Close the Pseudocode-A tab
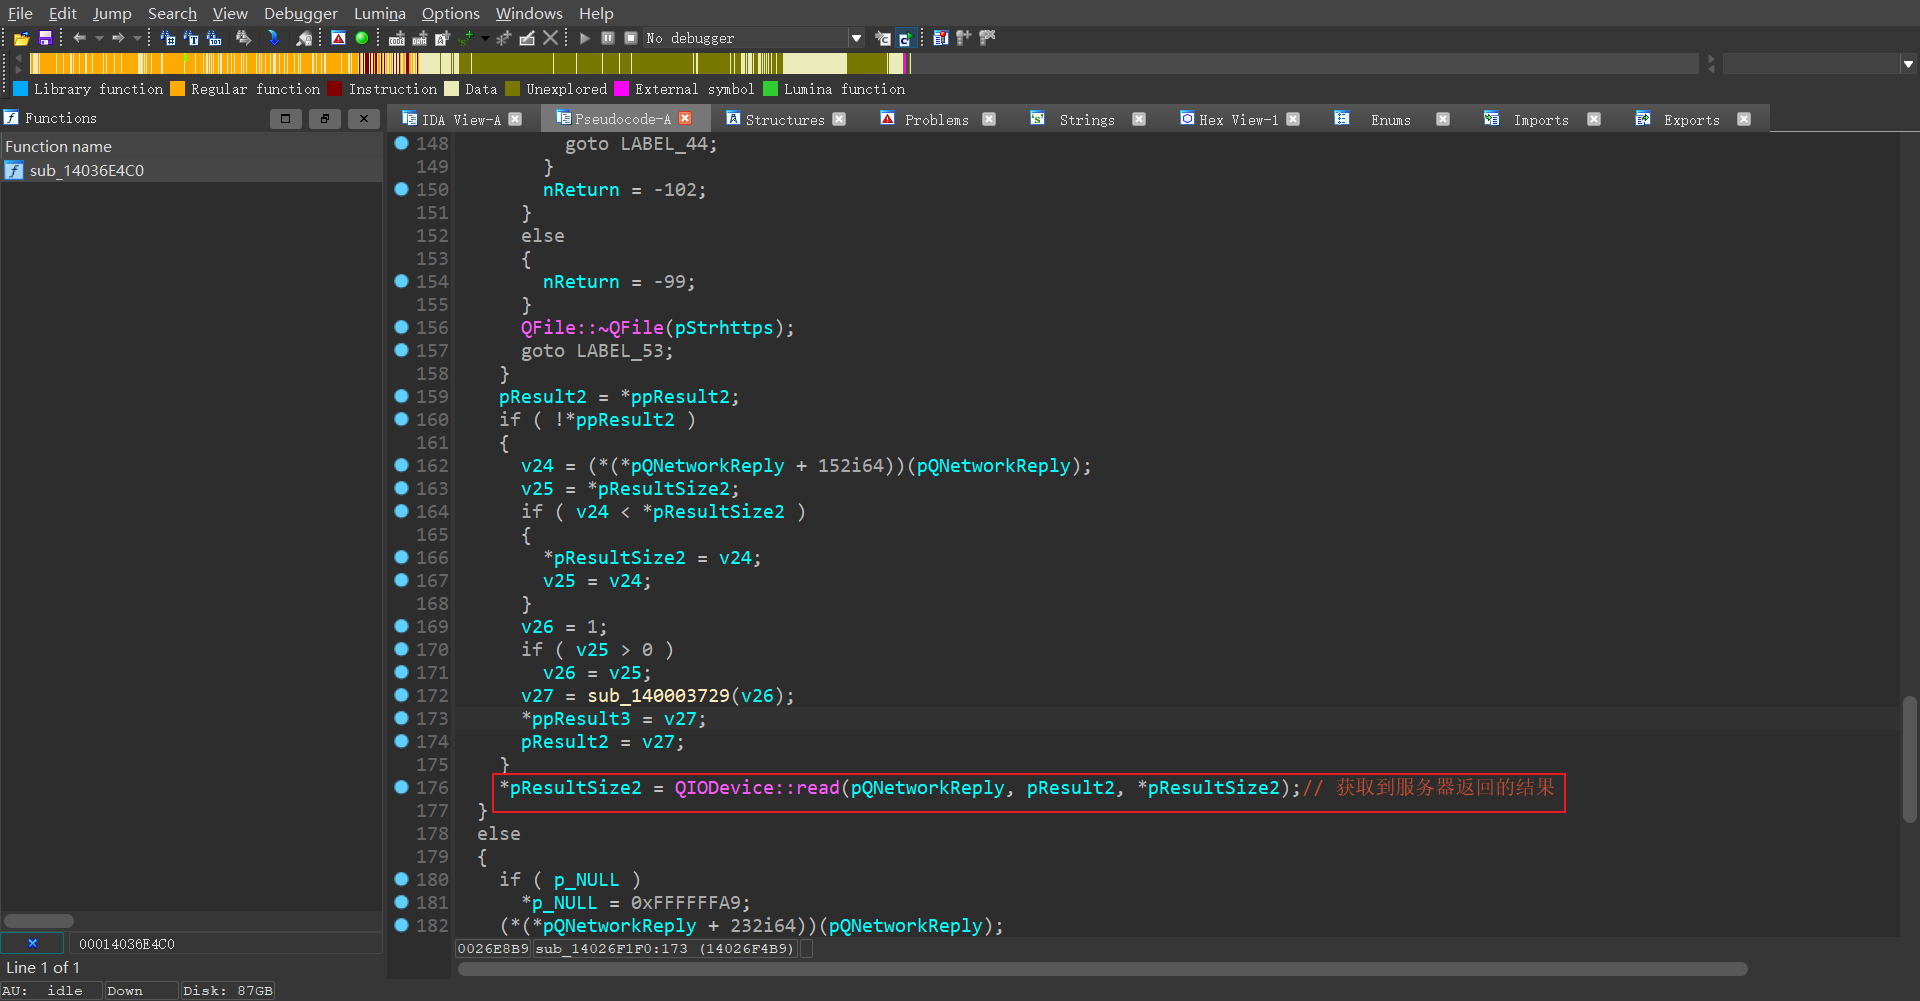Screen dimensions: 1920x1001 [685, 119]
